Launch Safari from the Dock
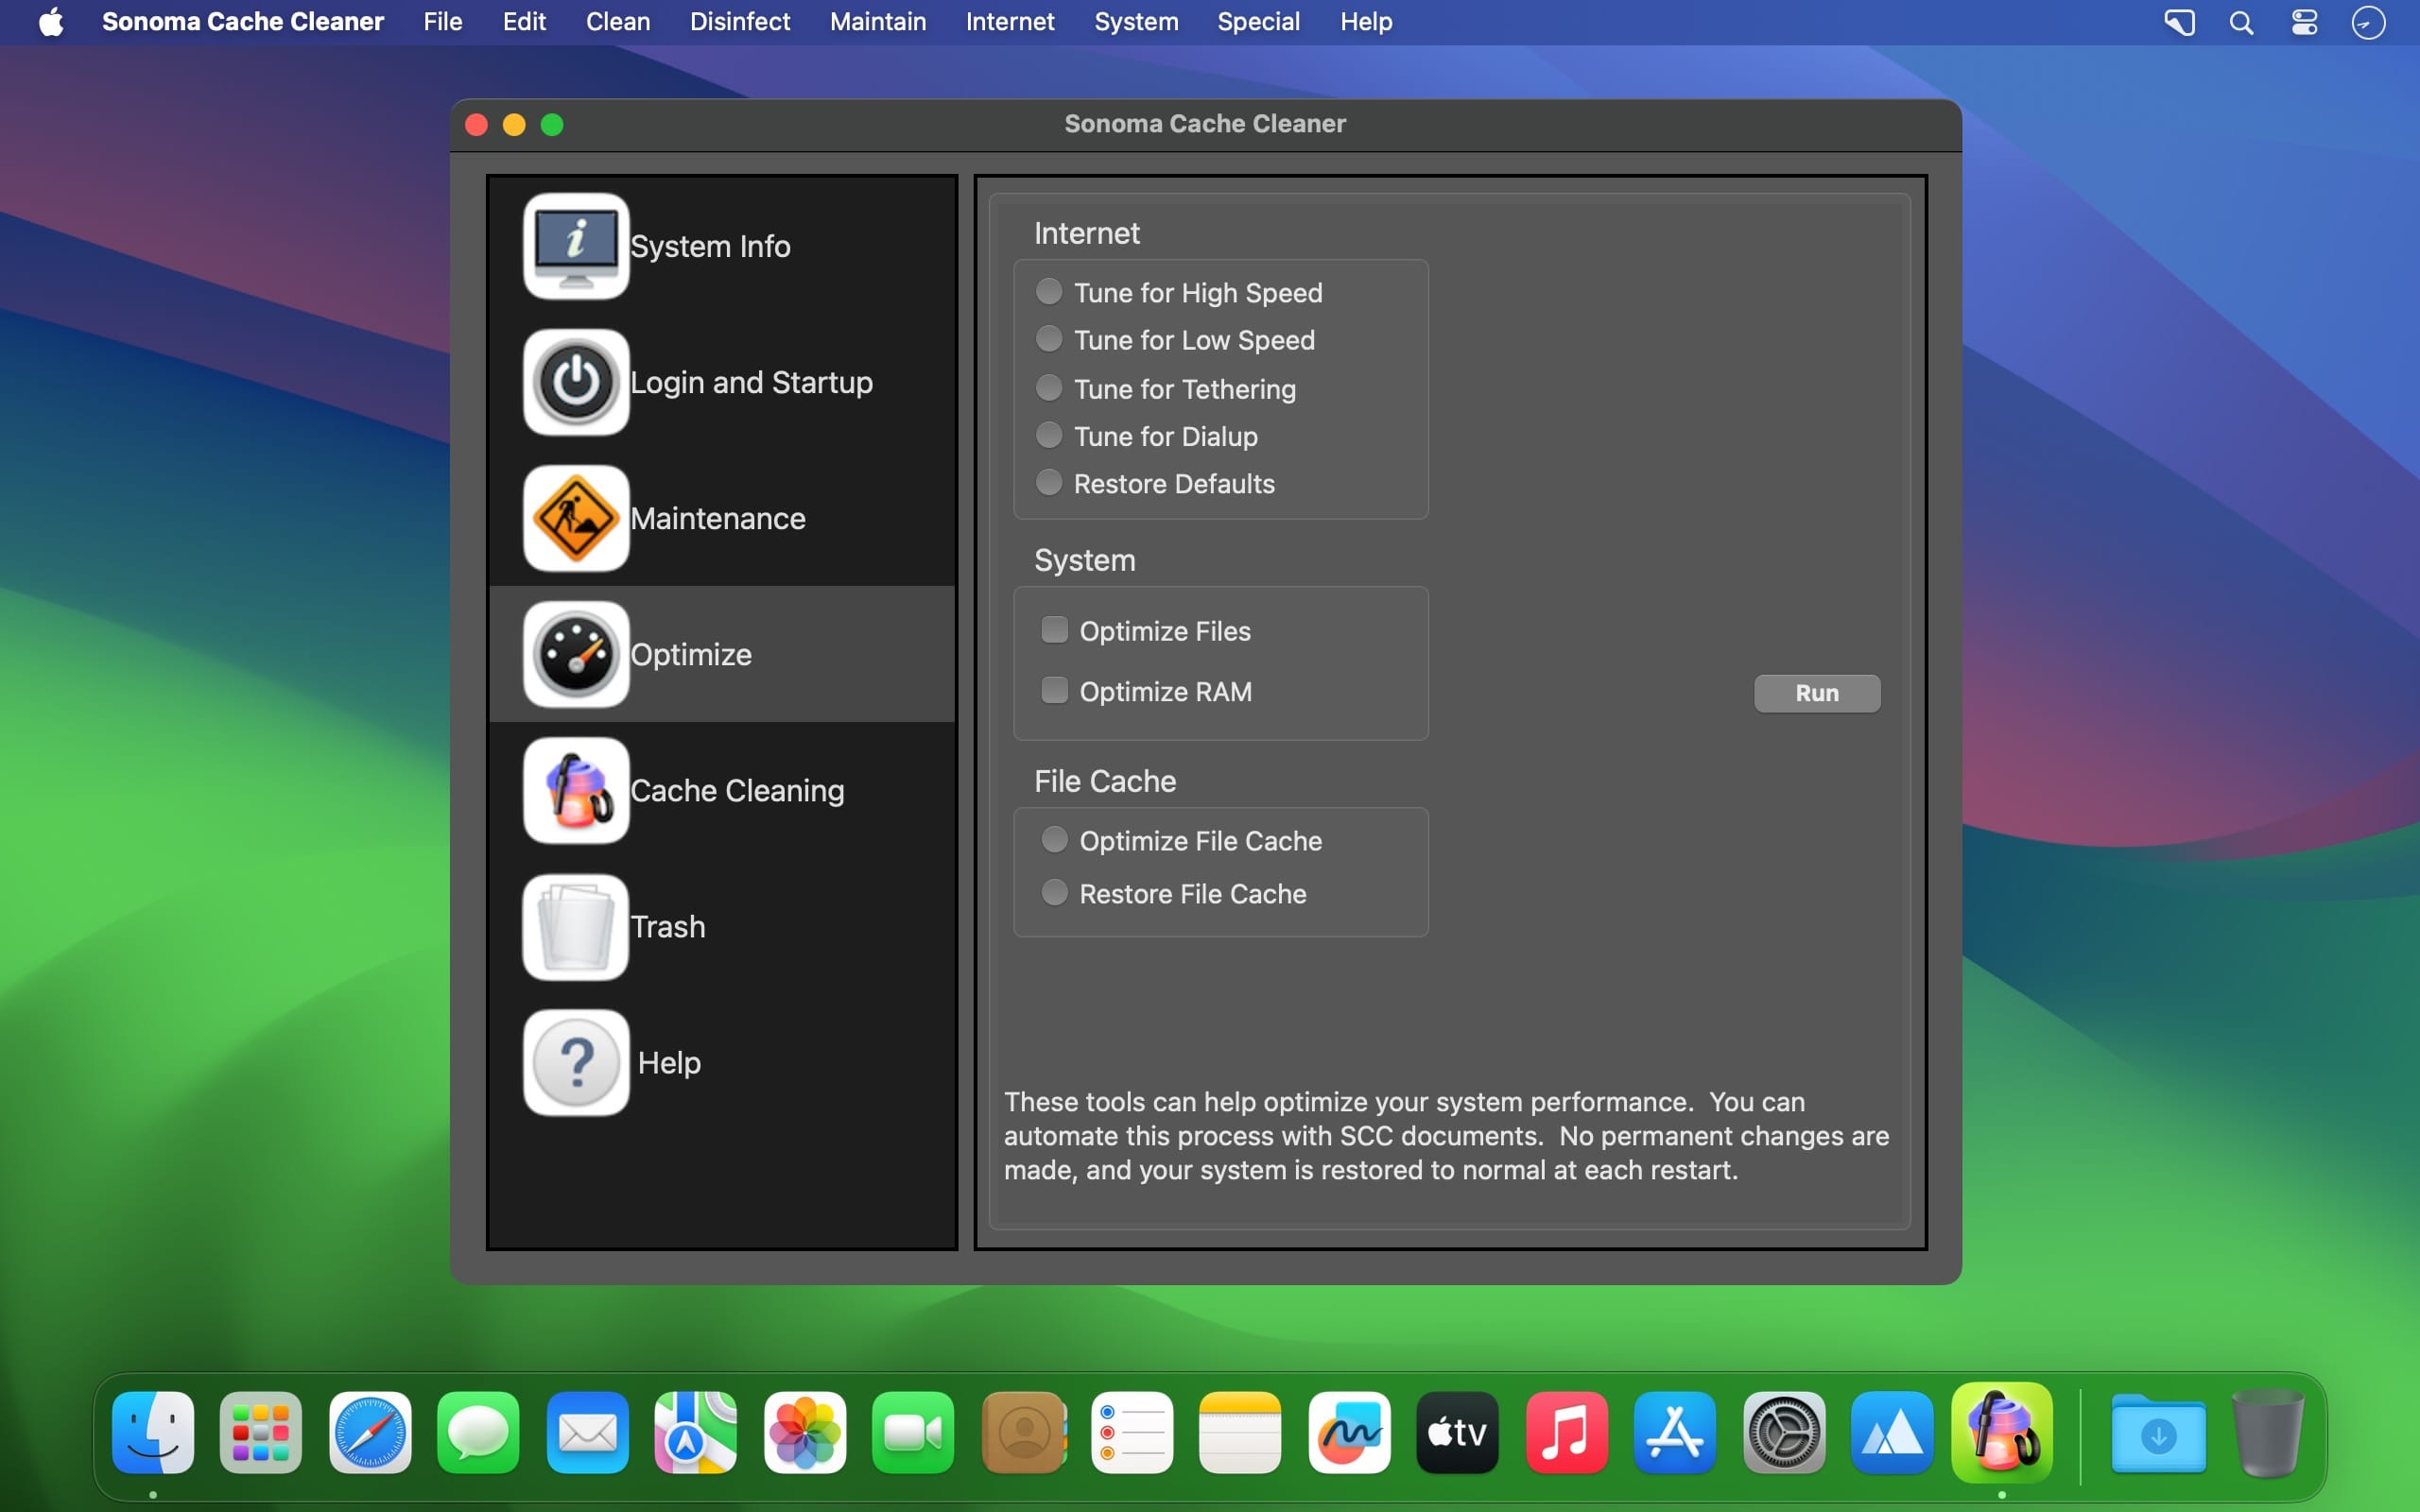Image resolution: width=2420 pixels, height=1512 pixels. click(x=370, y=1432)
